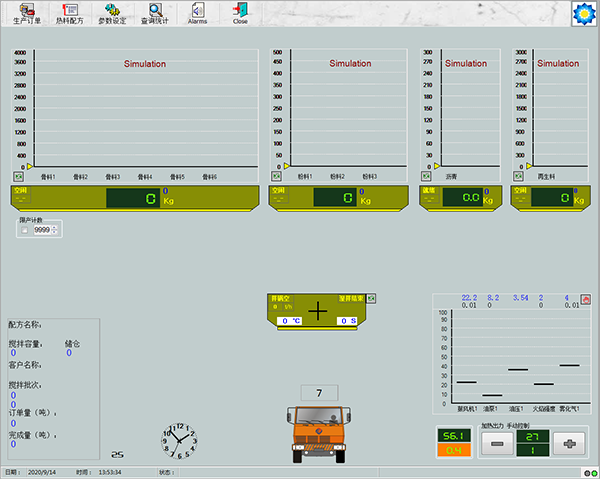Click the small icon below the powder chart
Image resolution: width=600 pixels, height=479 pixels.
[x=277, y=178]
